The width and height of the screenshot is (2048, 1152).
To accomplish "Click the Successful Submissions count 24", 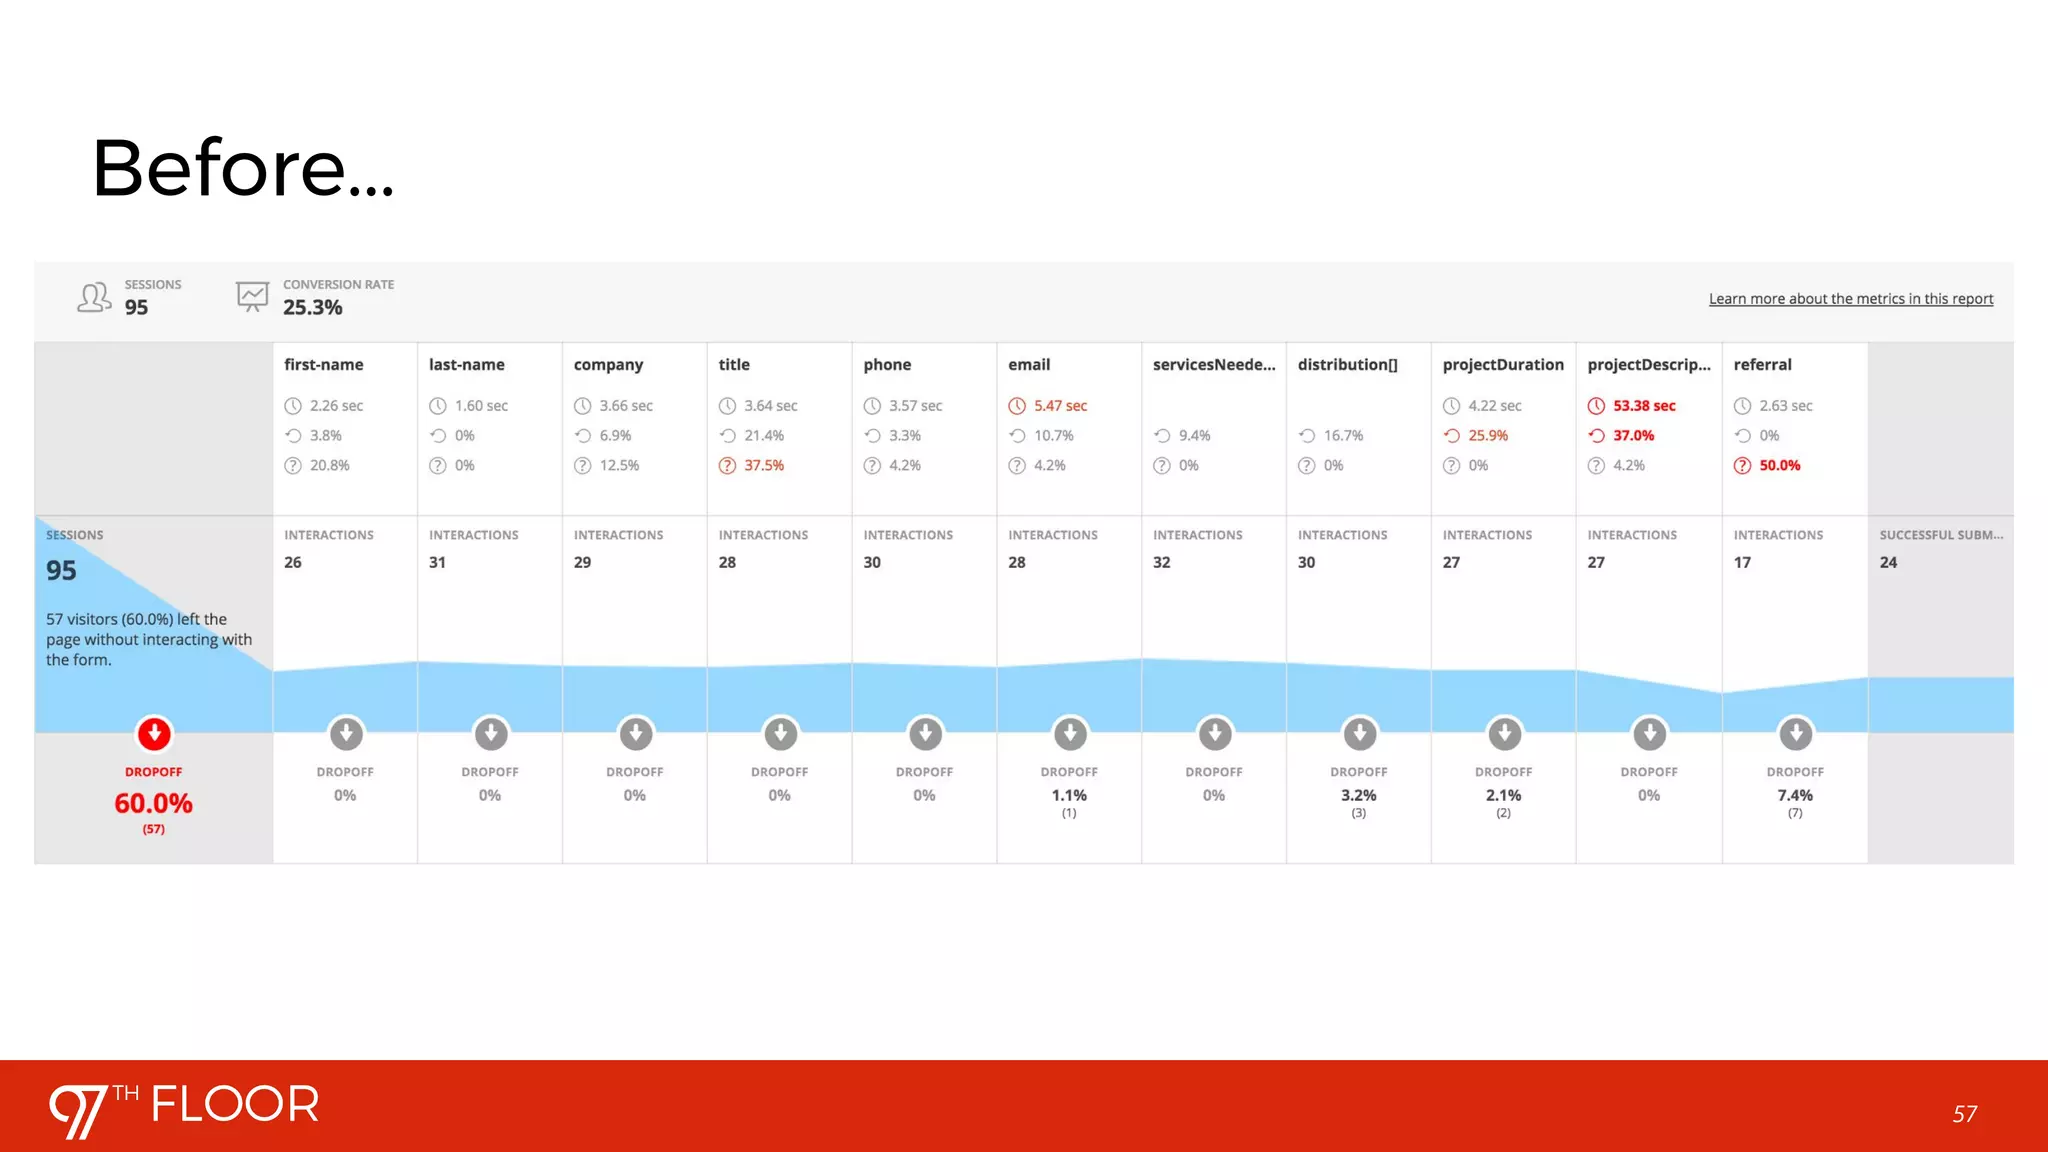I will click(x=1888, y=562).
